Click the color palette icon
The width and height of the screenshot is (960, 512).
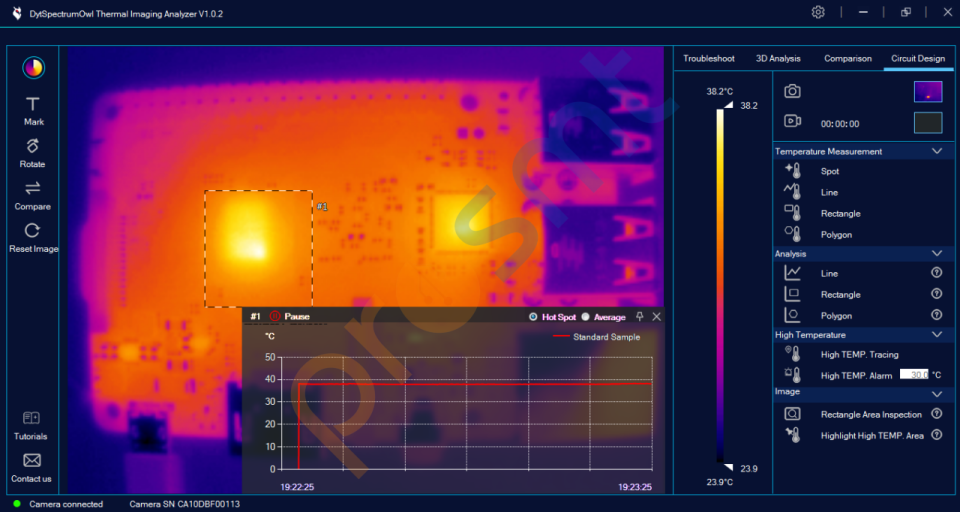[x=33, y=68]
